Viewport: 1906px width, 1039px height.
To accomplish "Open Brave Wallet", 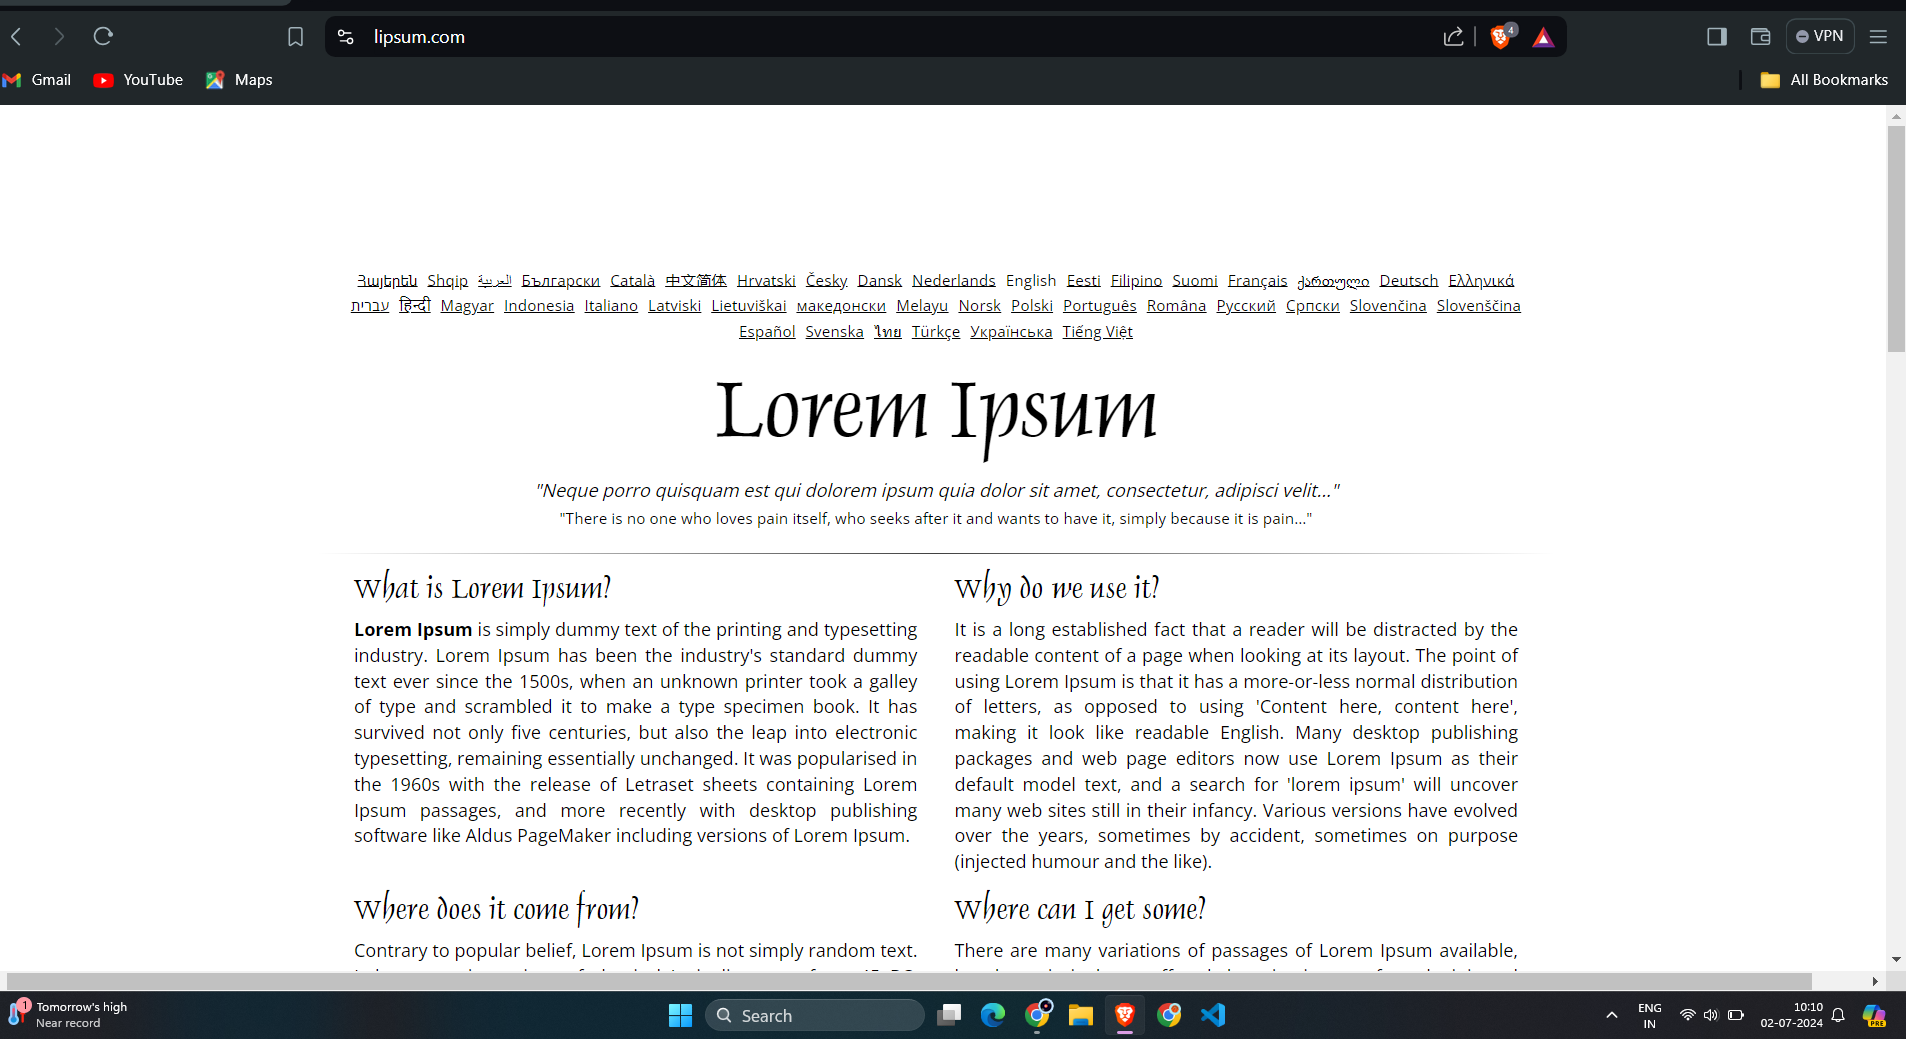I will 1760,36.
